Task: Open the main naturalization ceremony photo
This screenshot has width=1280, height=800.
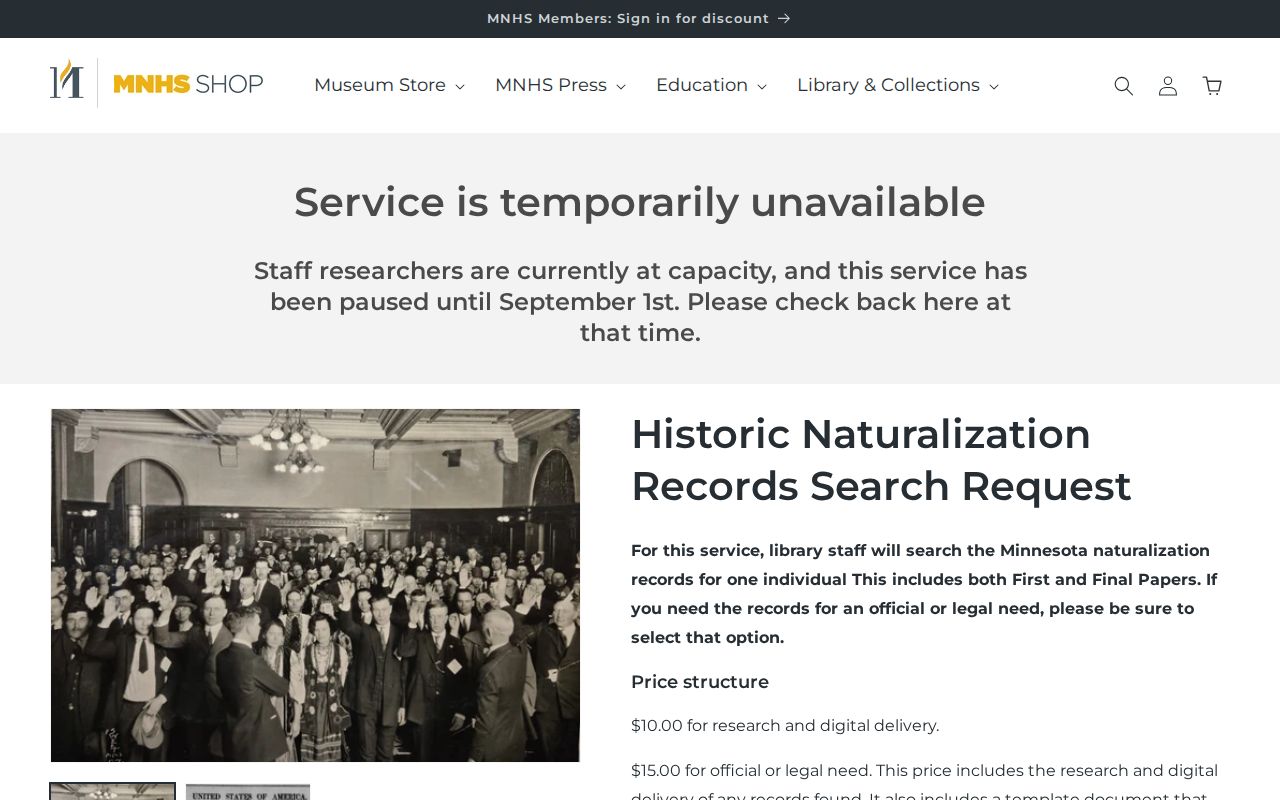Action: [315, 585]
